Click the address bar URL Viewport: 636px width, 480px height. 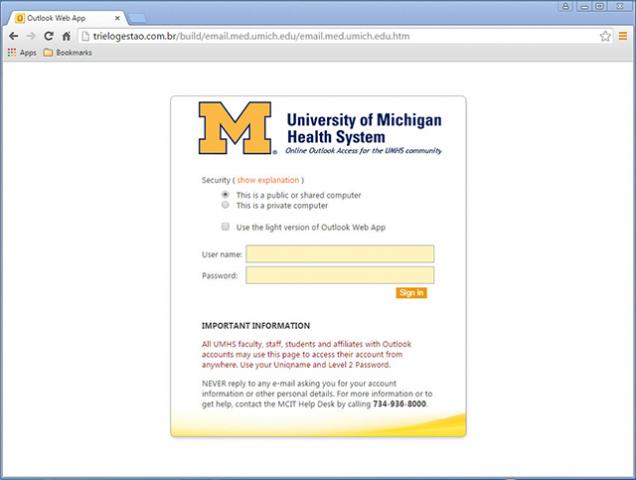pos(251,36)
